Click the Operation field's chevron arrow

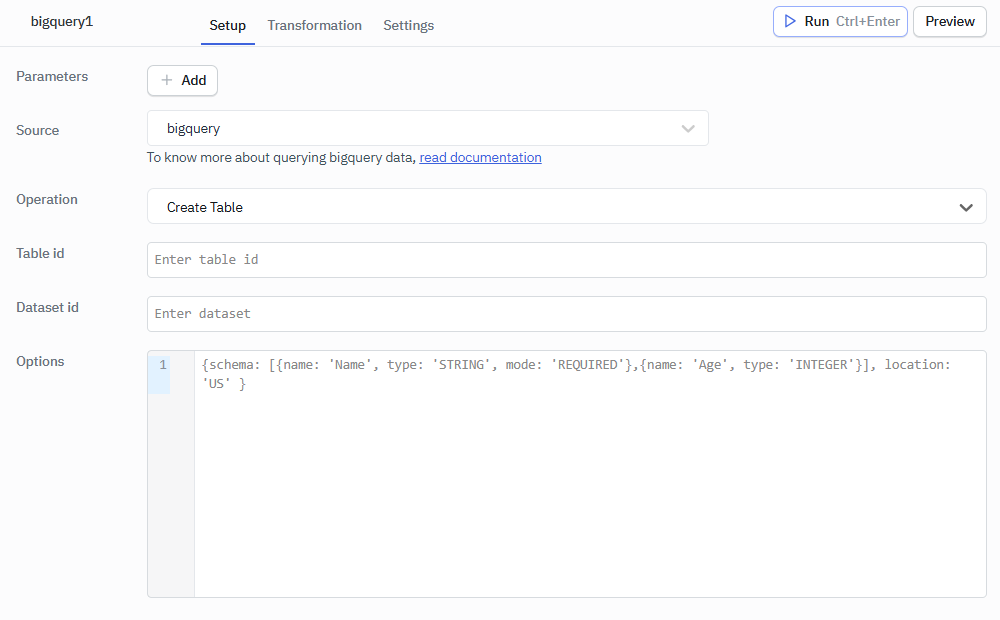coord(966,207)
